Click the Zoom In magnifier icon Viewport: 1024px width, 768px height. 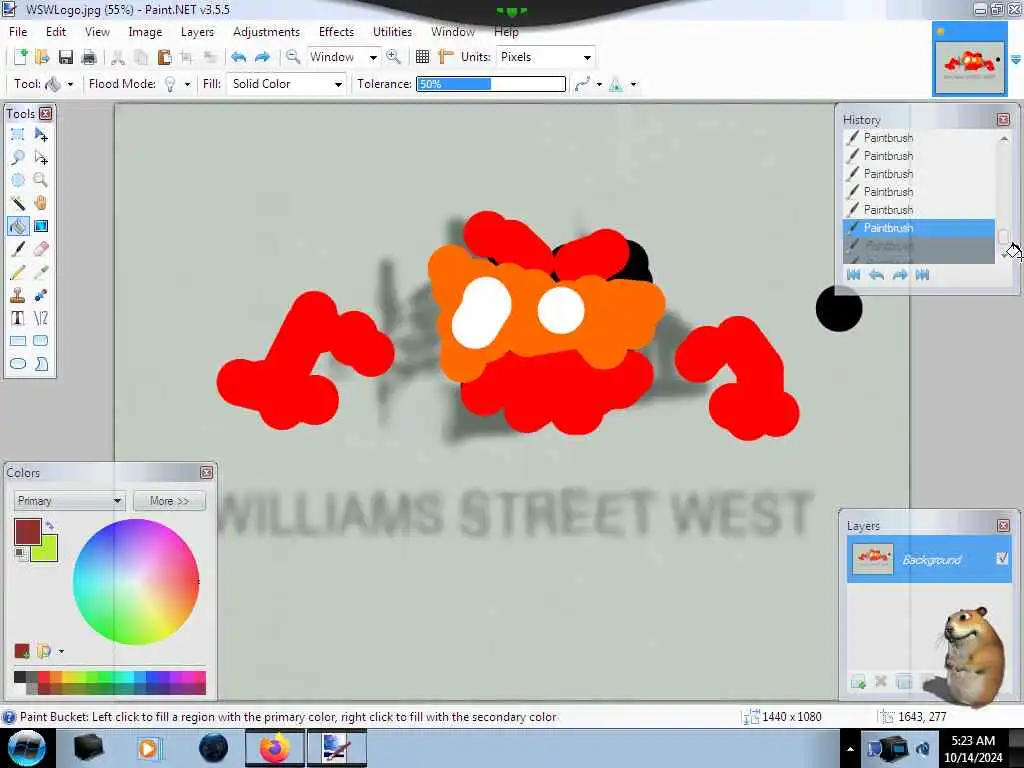pos(393,57)
